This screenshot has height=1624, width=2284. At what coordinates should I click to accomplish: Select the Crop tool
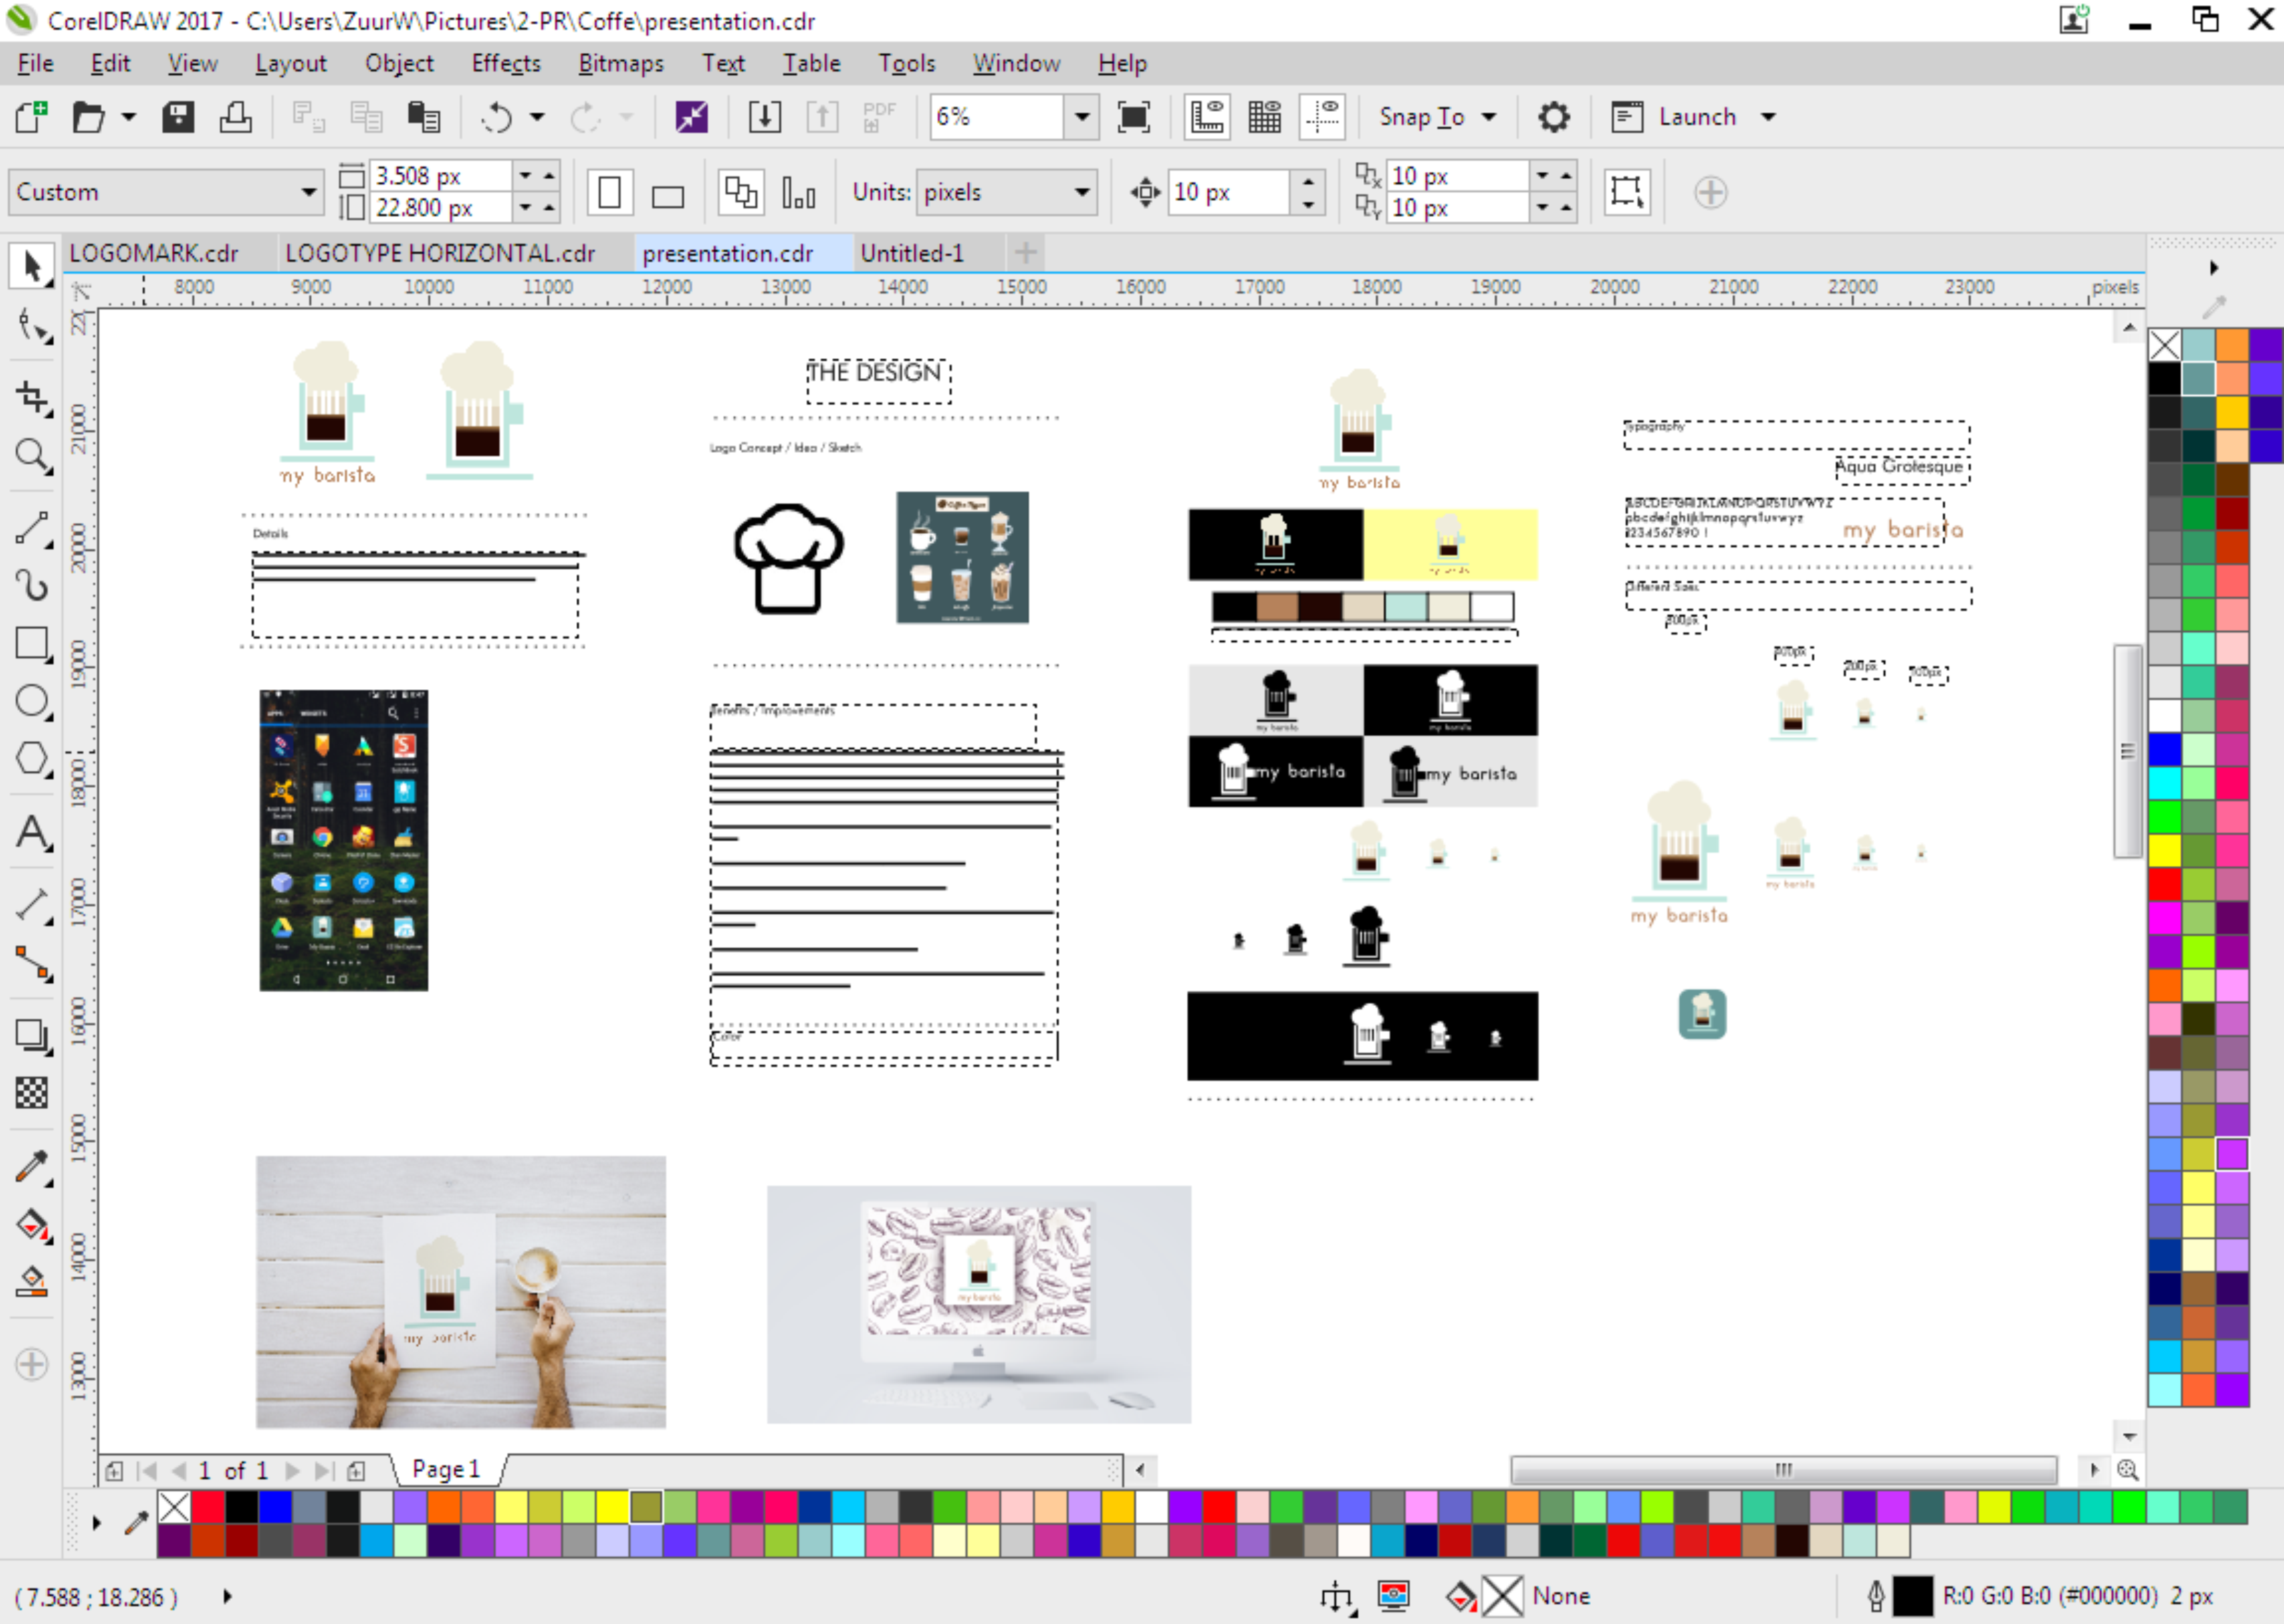pos(32,398)
